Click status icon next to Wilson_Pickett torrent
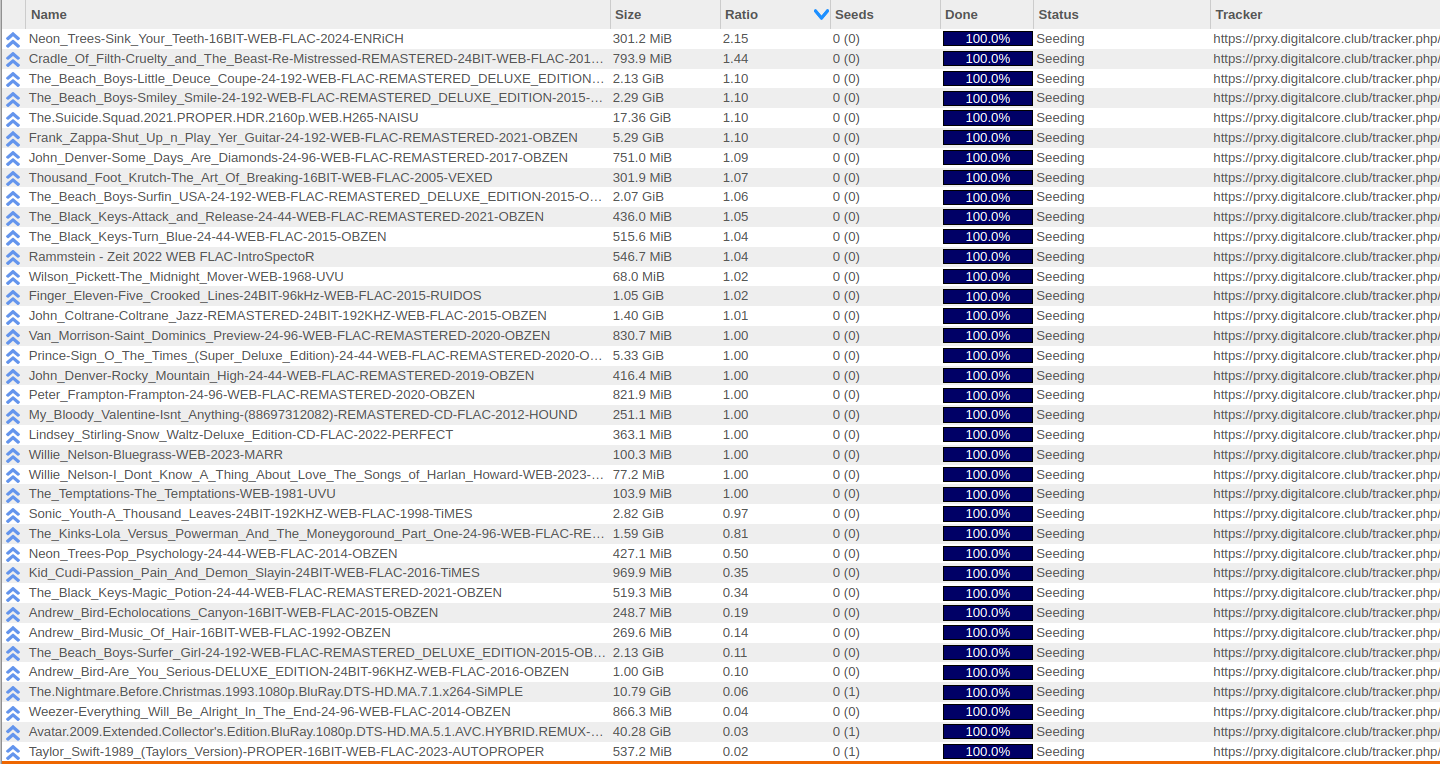The height and width of the screenshot is (764, 1440). click(x=13, y=277)
